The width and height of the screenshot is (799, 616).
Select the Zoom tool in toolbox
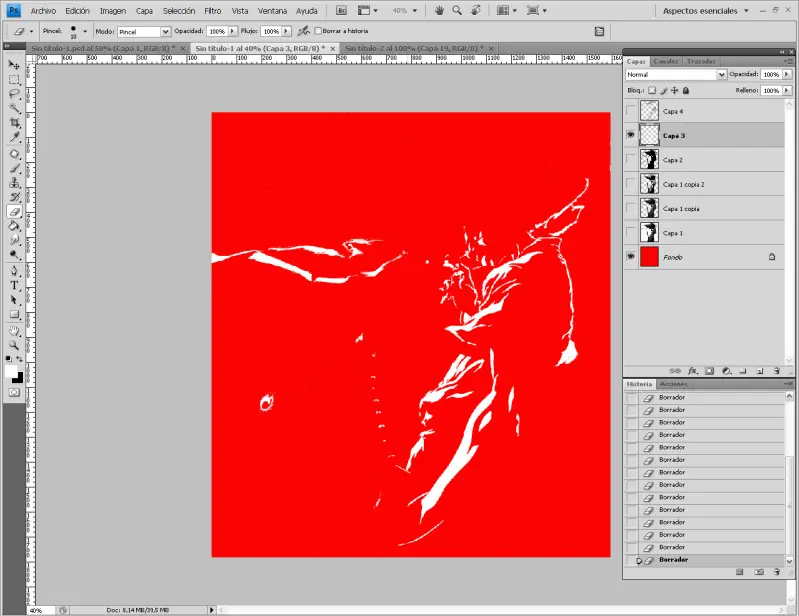pyautogui.click(x=14, y=345)
